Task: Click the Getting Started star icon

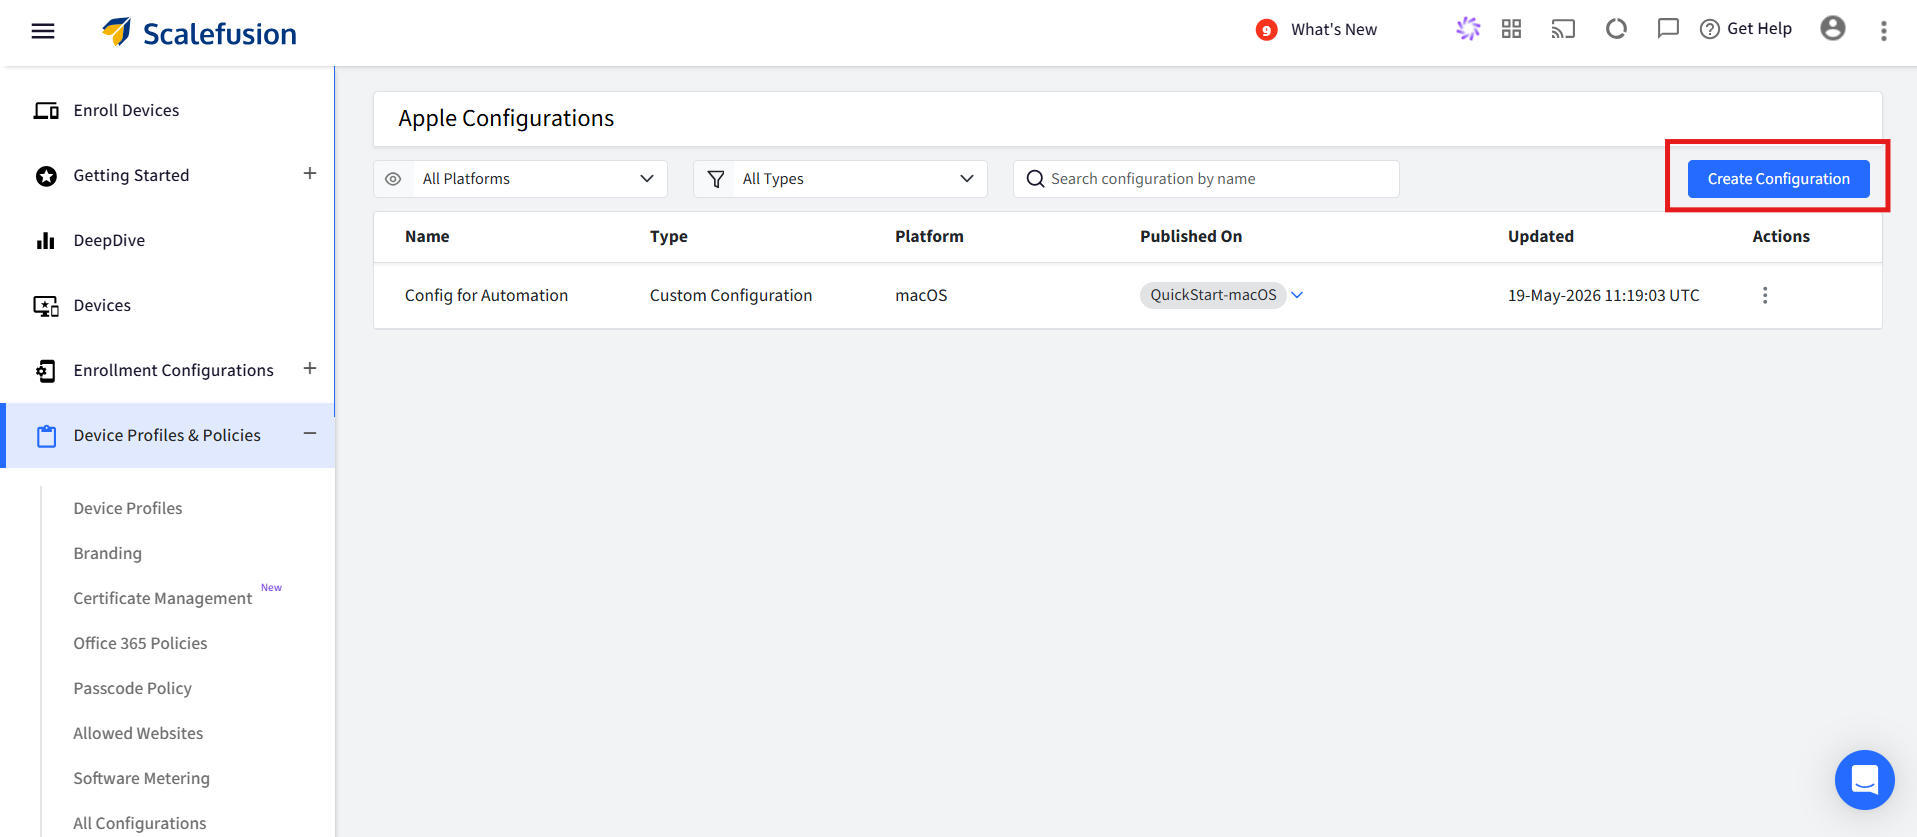Action: [46, 176]
